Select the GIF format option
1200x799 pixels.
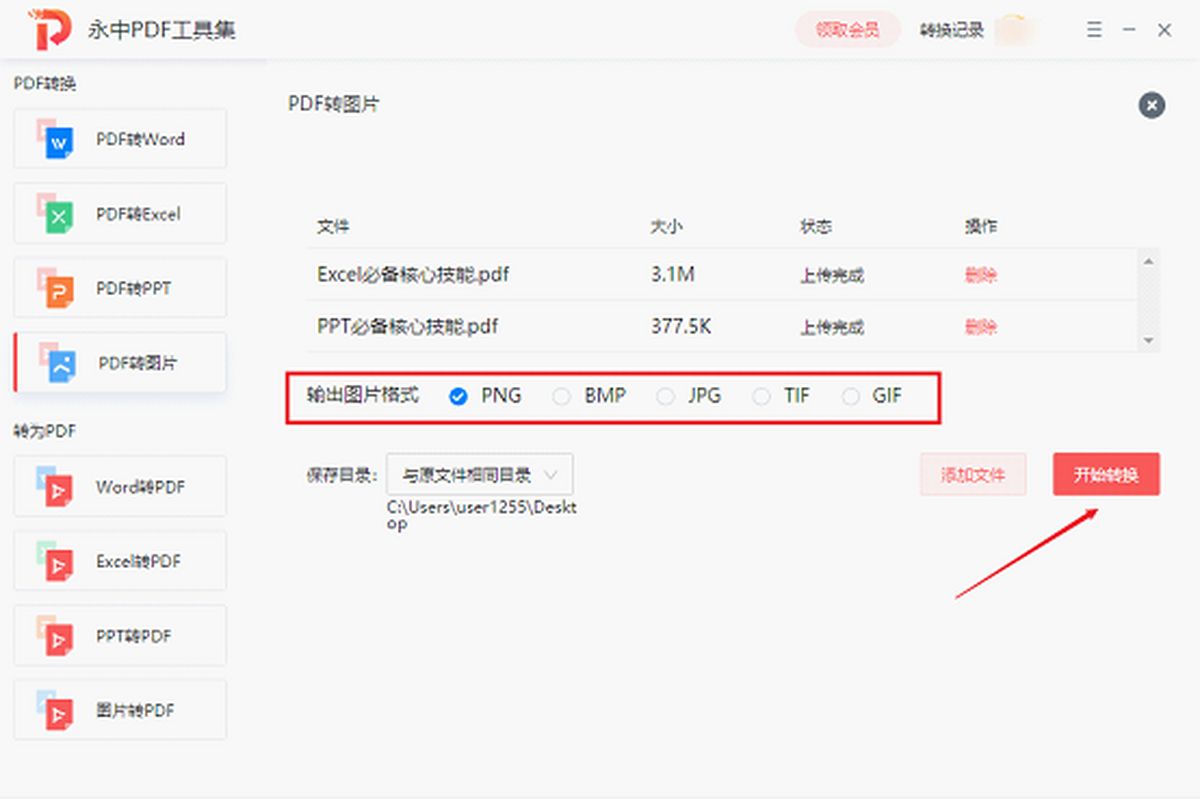851,396
